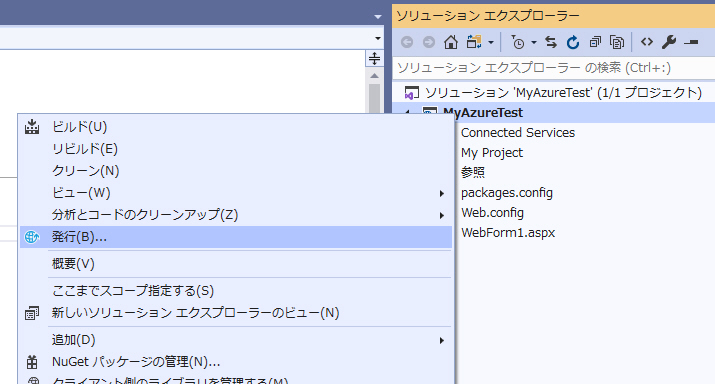The height and width of the screenshot is (384, 715).
Task: Select packages.config file
Action: click(507, 193)
